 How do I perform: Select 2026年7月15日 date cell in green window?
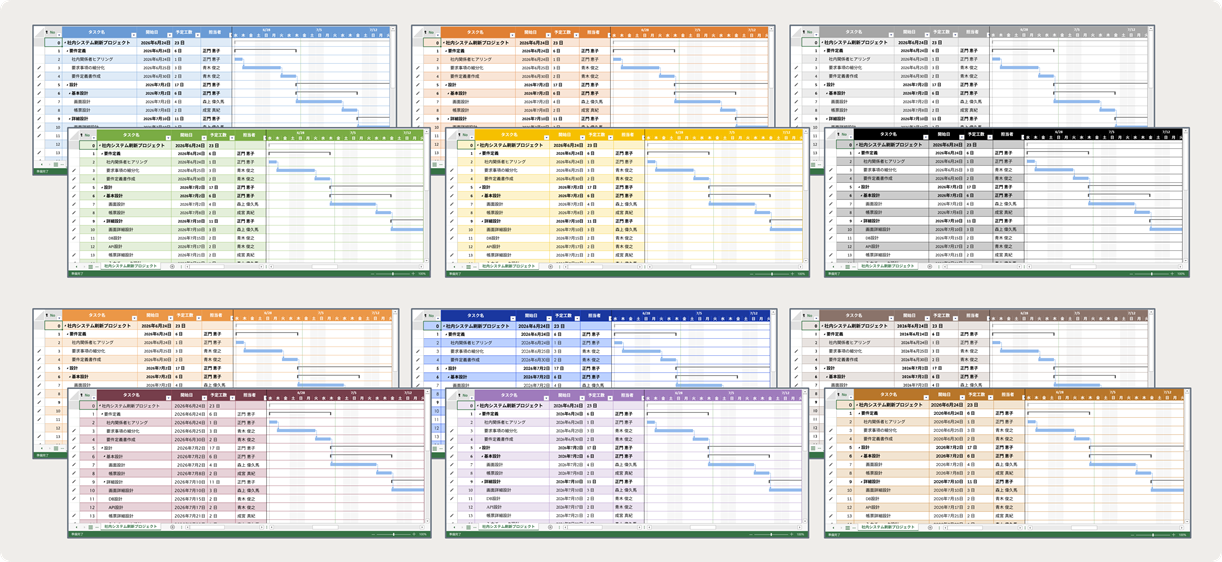[x=190, y=238]
